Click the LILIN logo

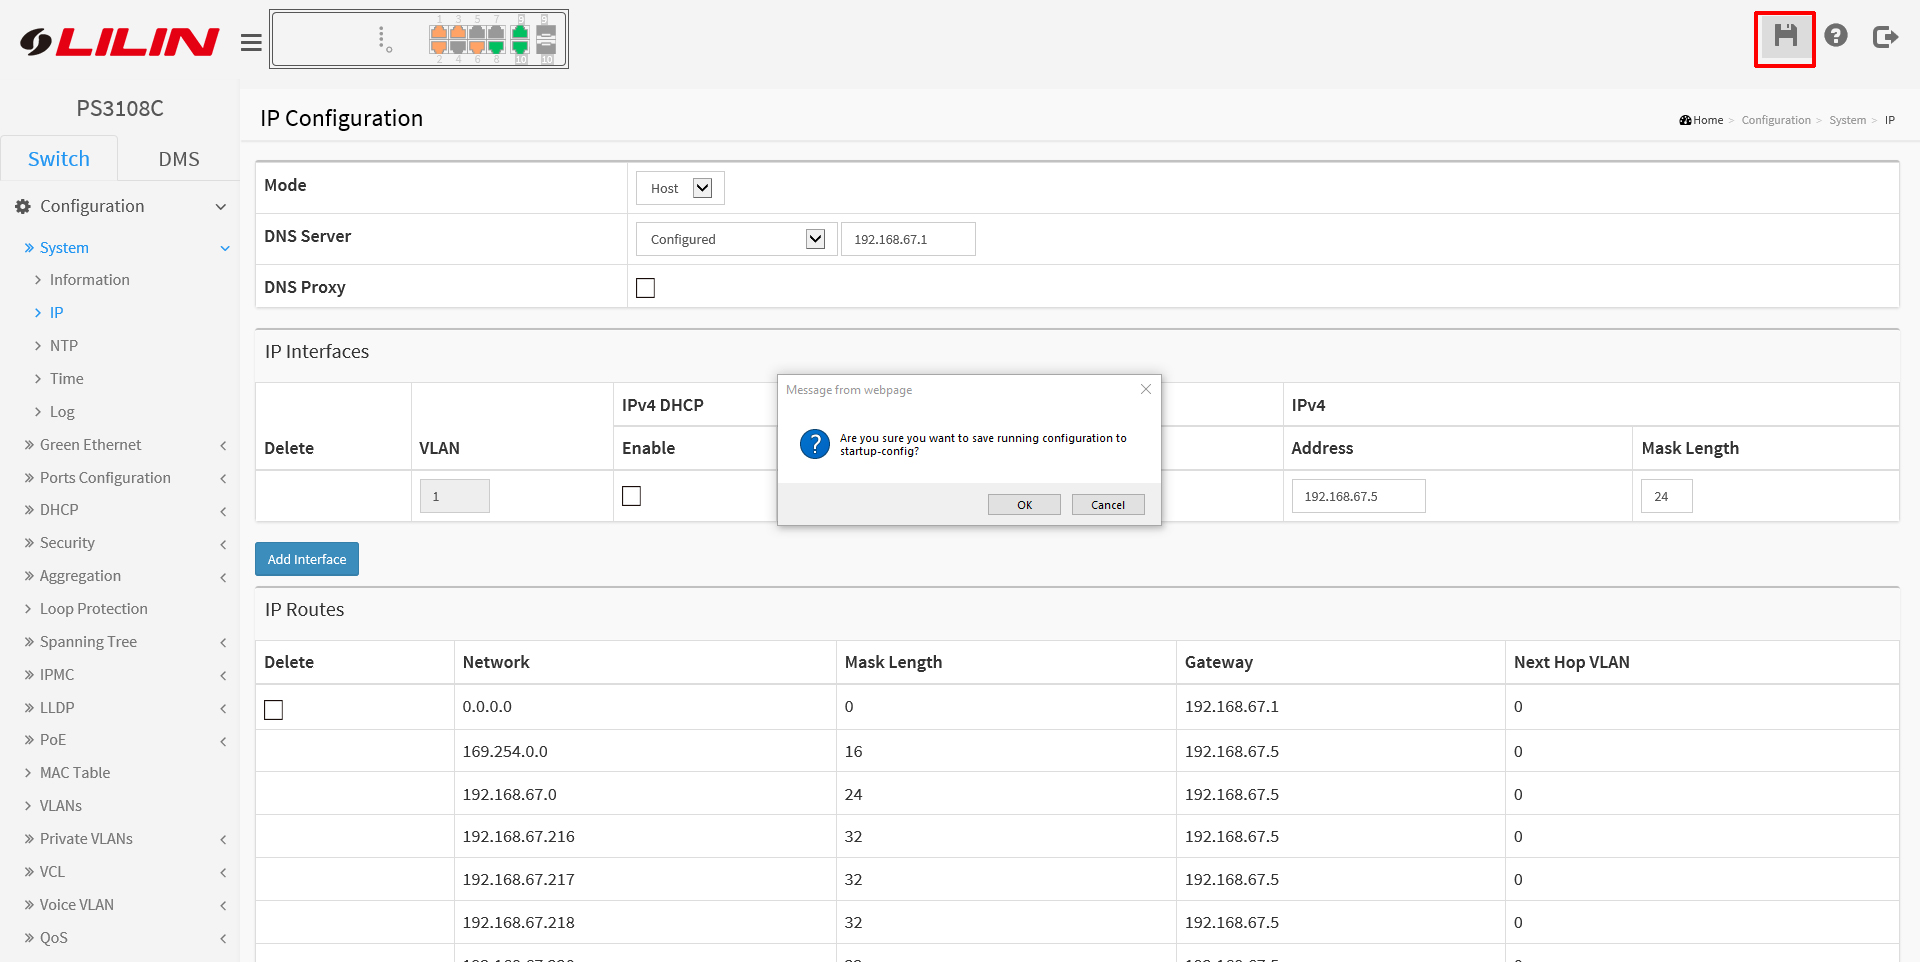[x=120, y=41]
